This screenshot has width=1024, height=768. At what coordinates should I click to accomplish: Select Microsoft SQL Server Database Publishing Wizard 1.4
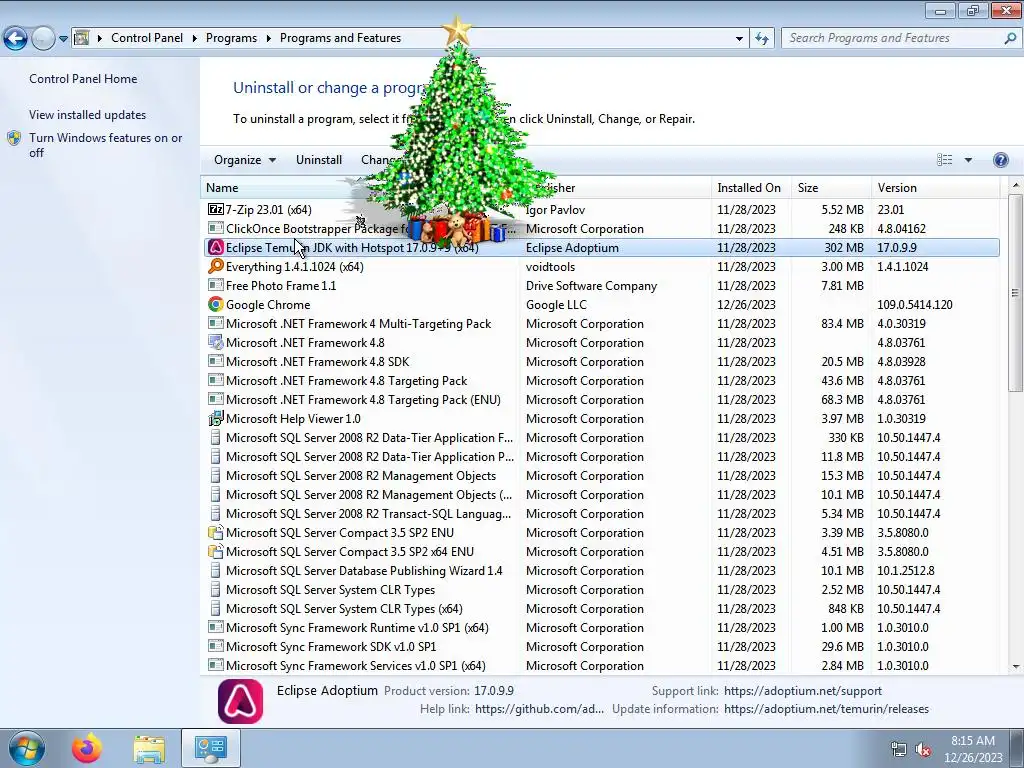(x=600, y=571)
